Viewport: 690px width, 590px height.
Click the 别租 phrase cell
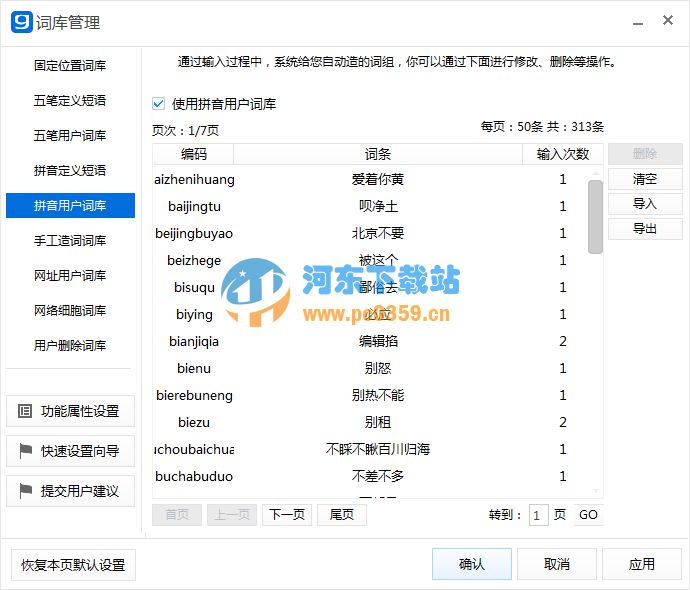pyautogui.click(x=378, y=422)
